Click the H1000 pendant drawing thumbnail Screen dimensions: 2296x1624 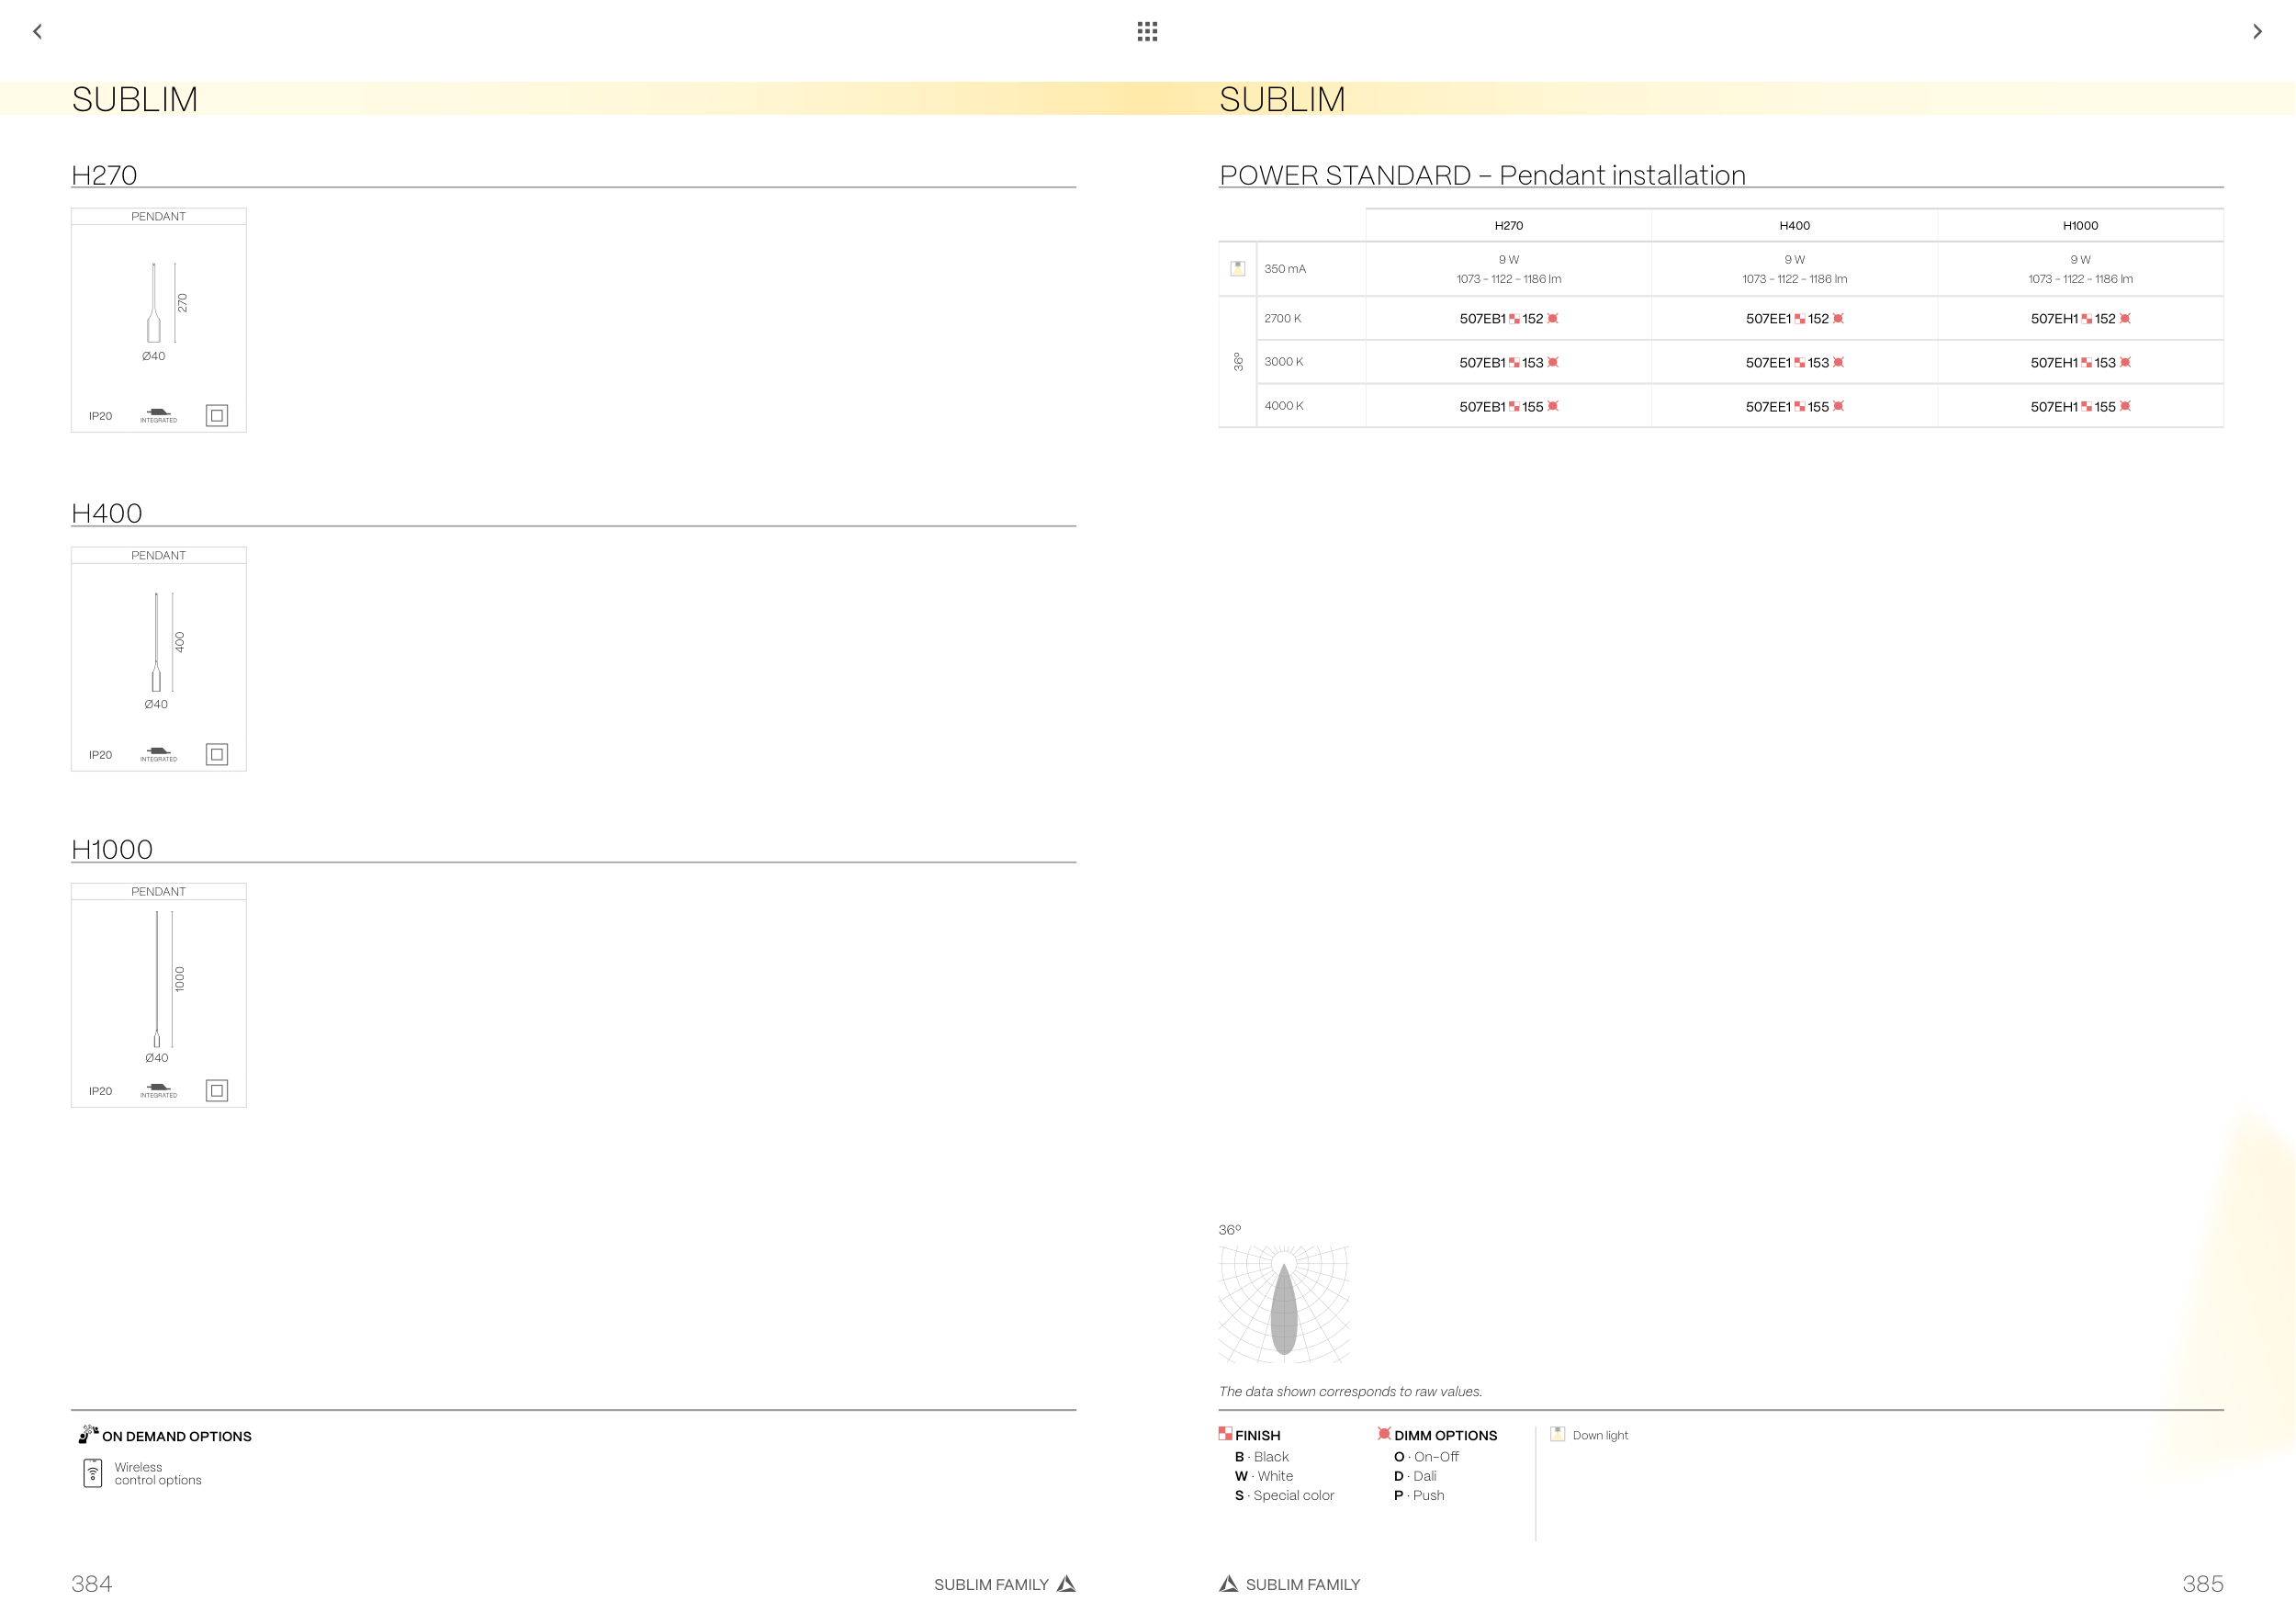click(x=158, y=983)
